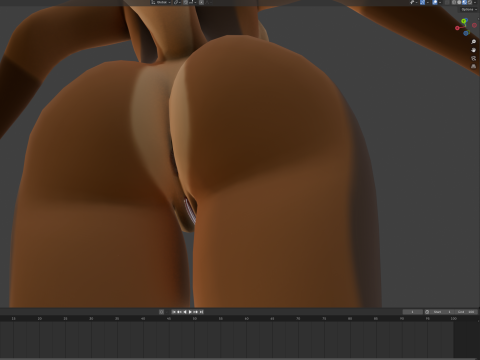The image size is (480, 360).
Task: Click play animation in reverse button
Action: click(185, 312)
